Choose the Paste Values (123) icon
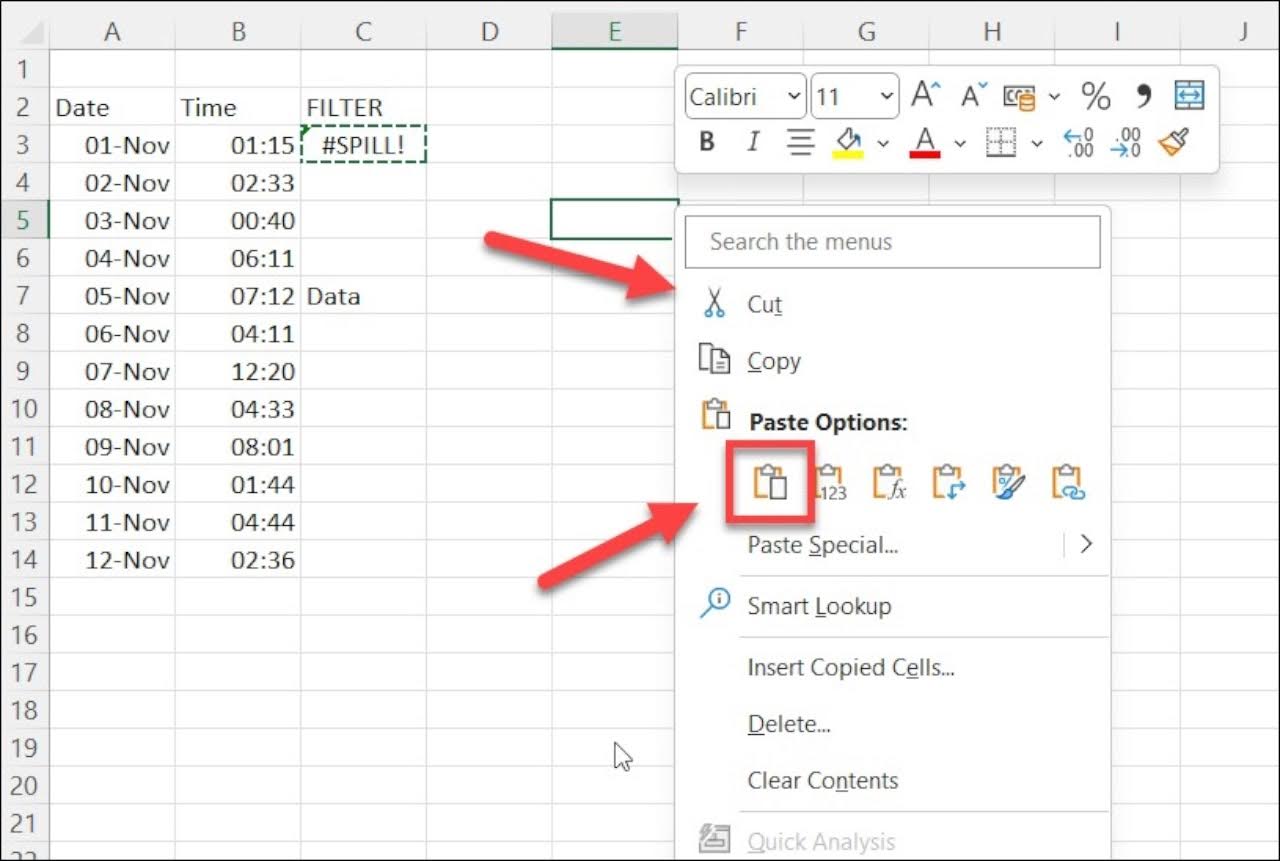1280x861 pixels. [x=830, y=483]
